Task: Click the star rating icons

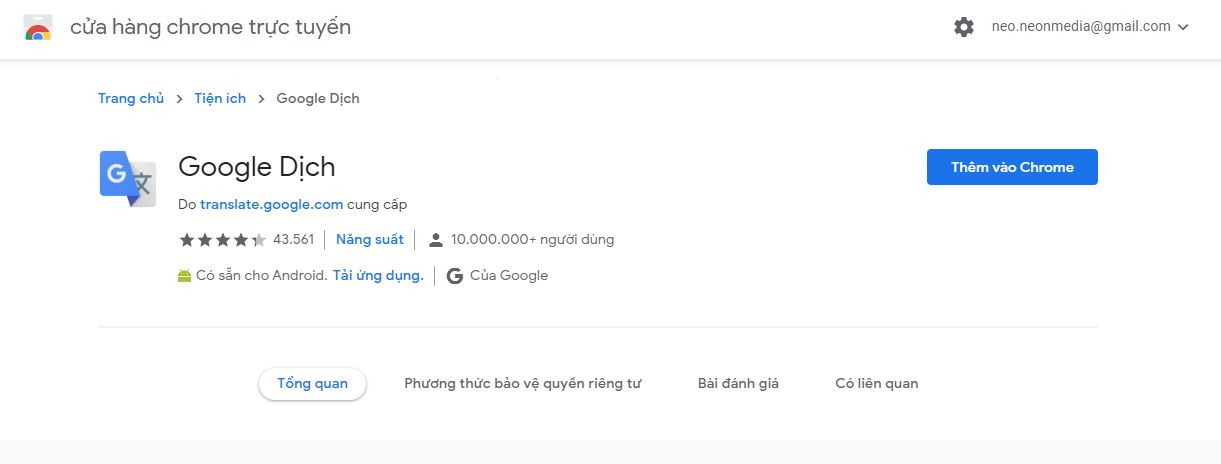Action: coord(222,240)
